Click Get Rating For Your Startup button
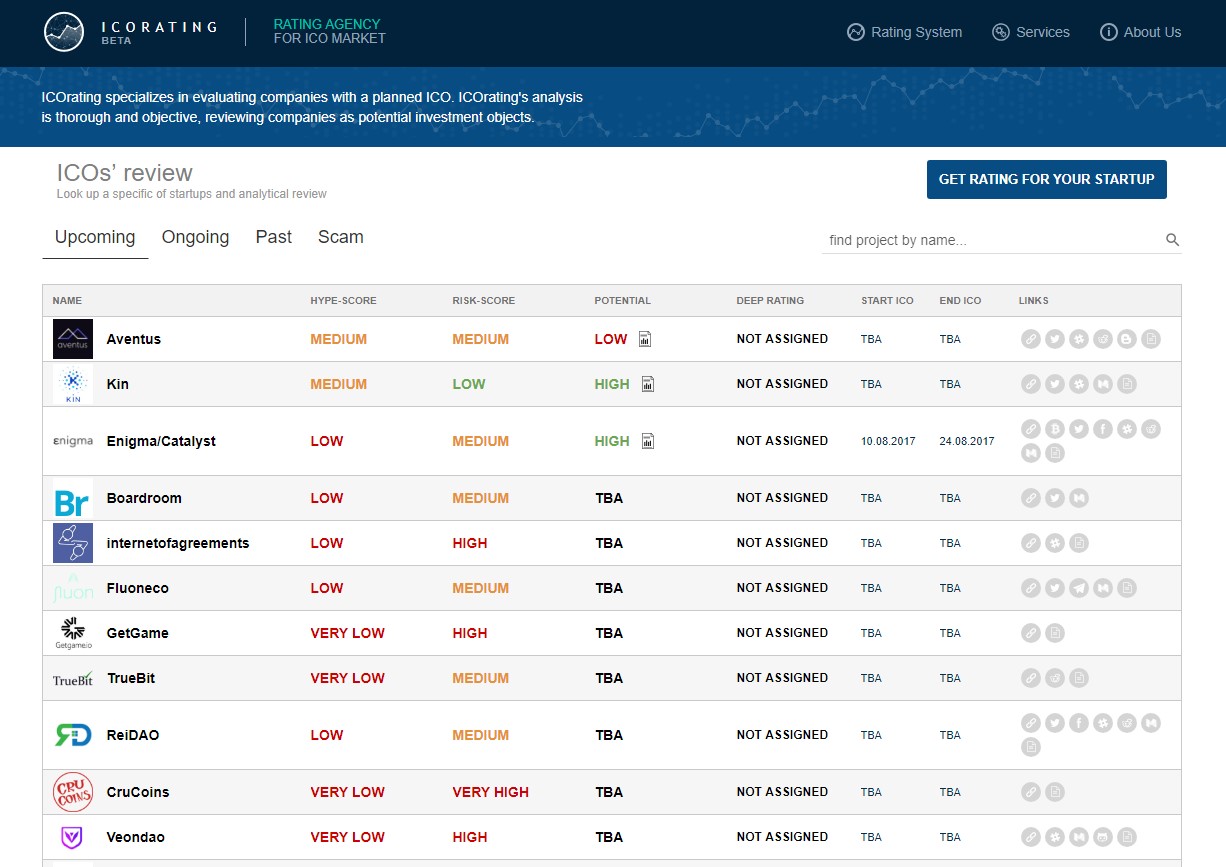1226x867 pixels. tap(1046, 179)
